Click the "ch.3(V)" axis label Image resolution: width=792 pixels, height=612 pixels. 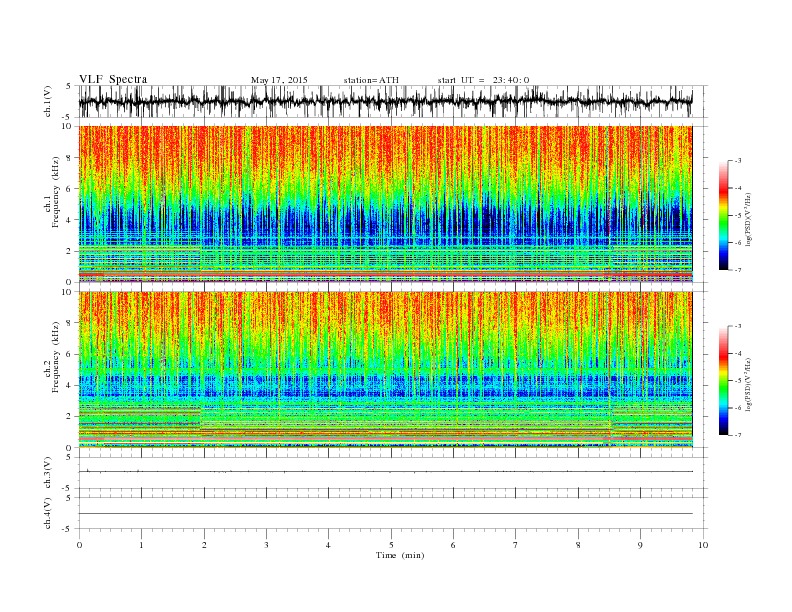(48, 473)
